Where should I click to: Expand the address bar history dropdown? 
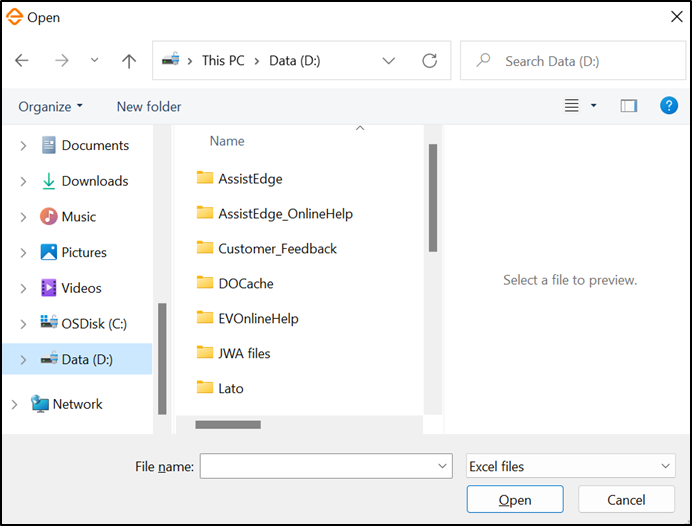[x=388, y=60]
